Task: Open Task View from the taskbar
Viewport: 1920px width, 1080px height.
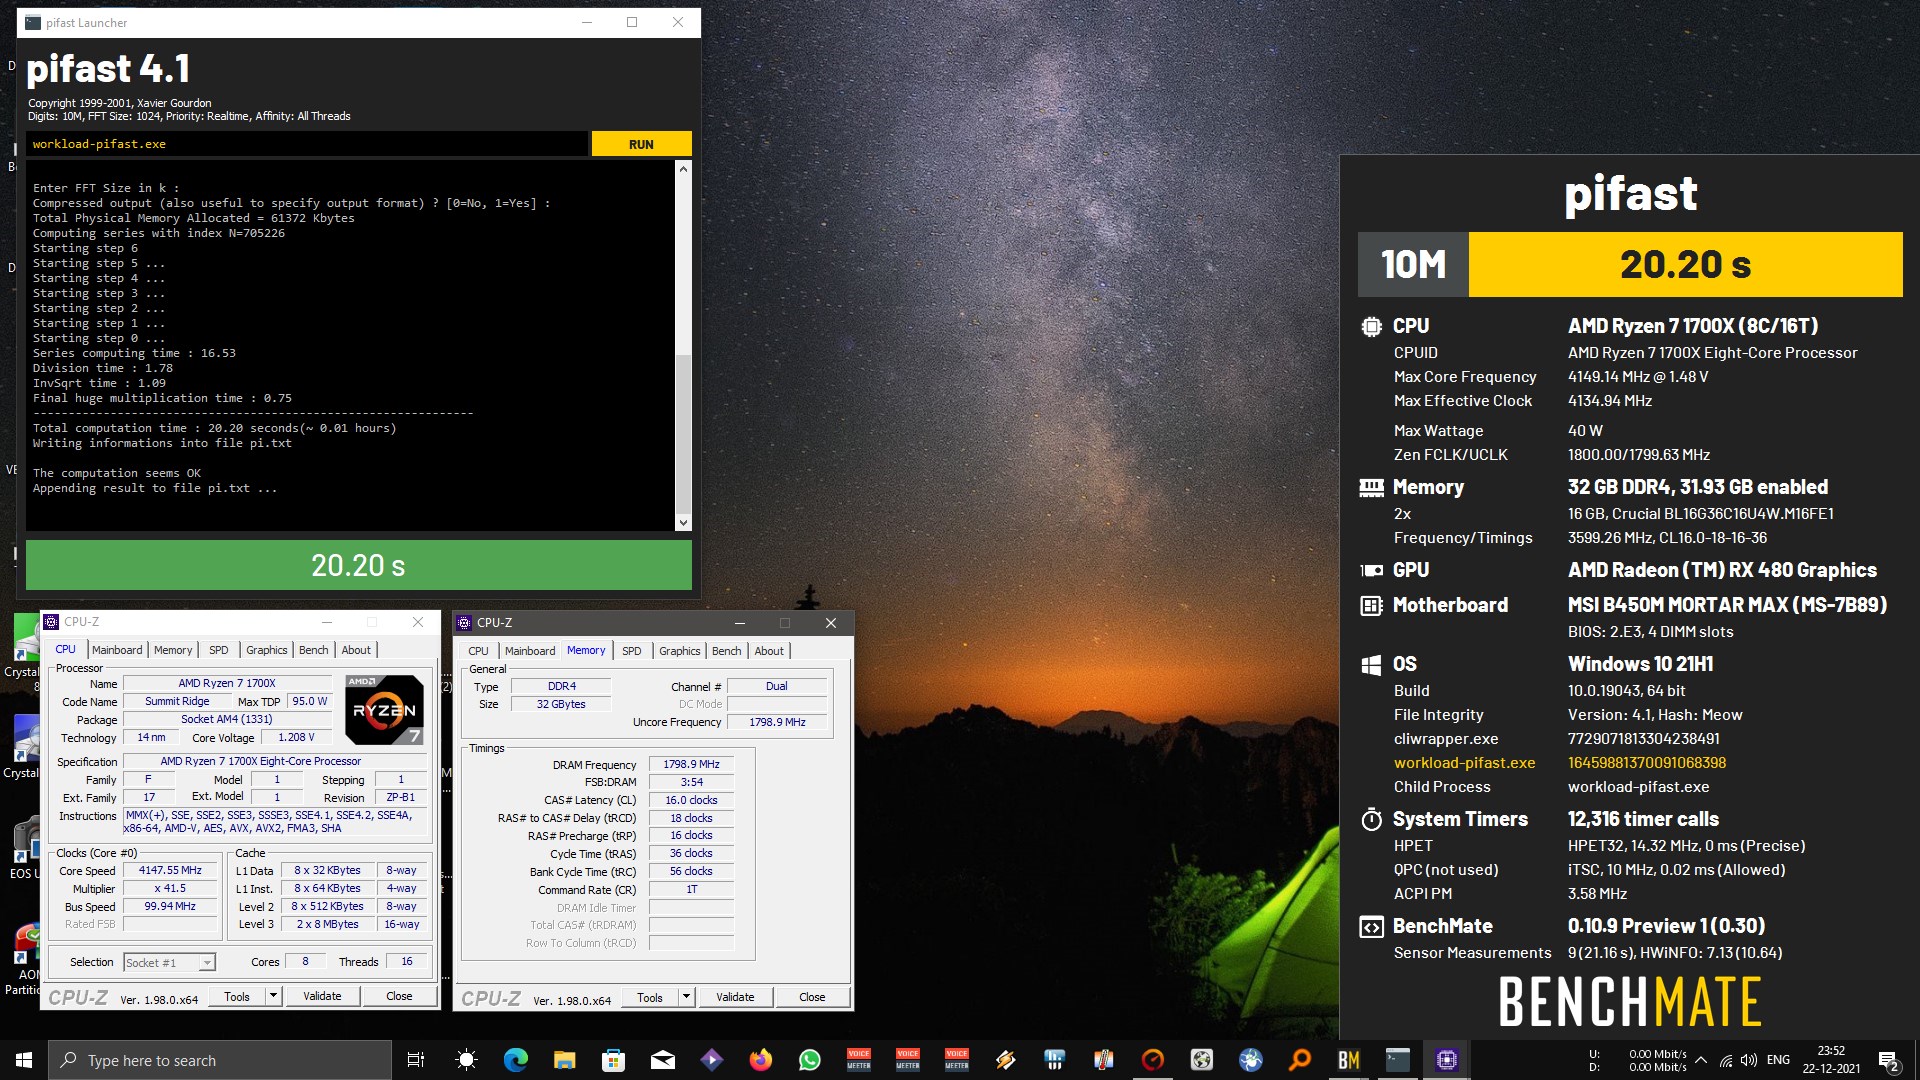Action: (x=416, y=1060)
